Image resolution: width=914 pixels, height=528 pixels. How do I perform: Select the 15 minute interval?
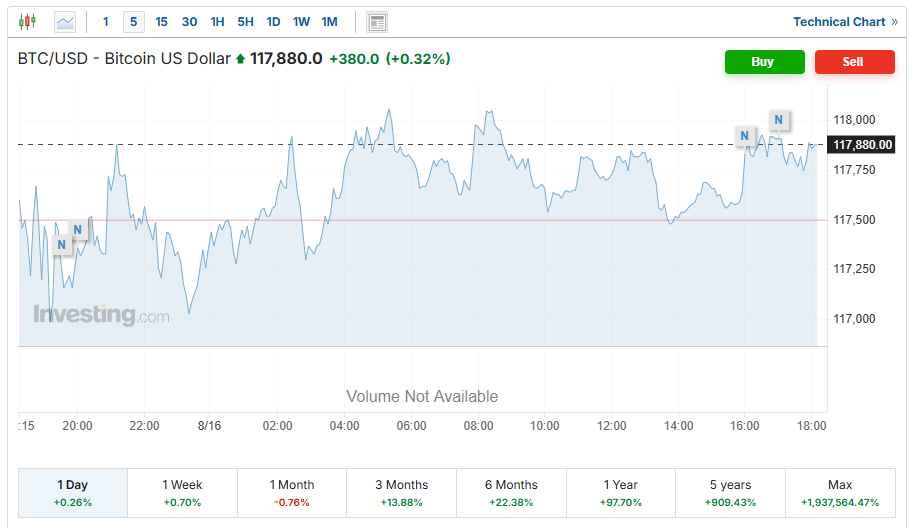pos(161,21)
